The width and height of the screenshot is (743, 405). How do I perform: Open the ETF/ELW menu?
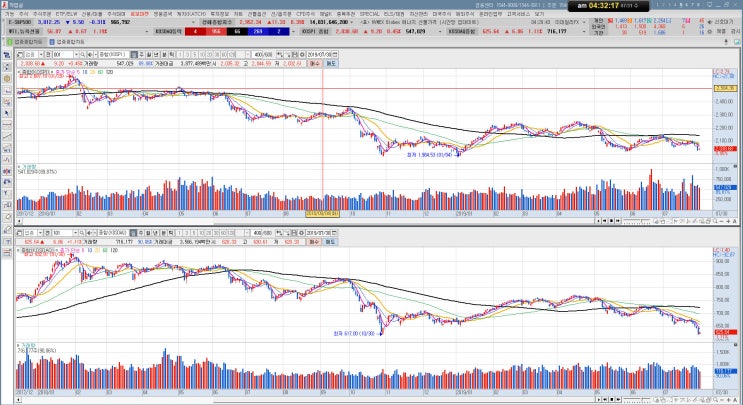click(66, 14)
